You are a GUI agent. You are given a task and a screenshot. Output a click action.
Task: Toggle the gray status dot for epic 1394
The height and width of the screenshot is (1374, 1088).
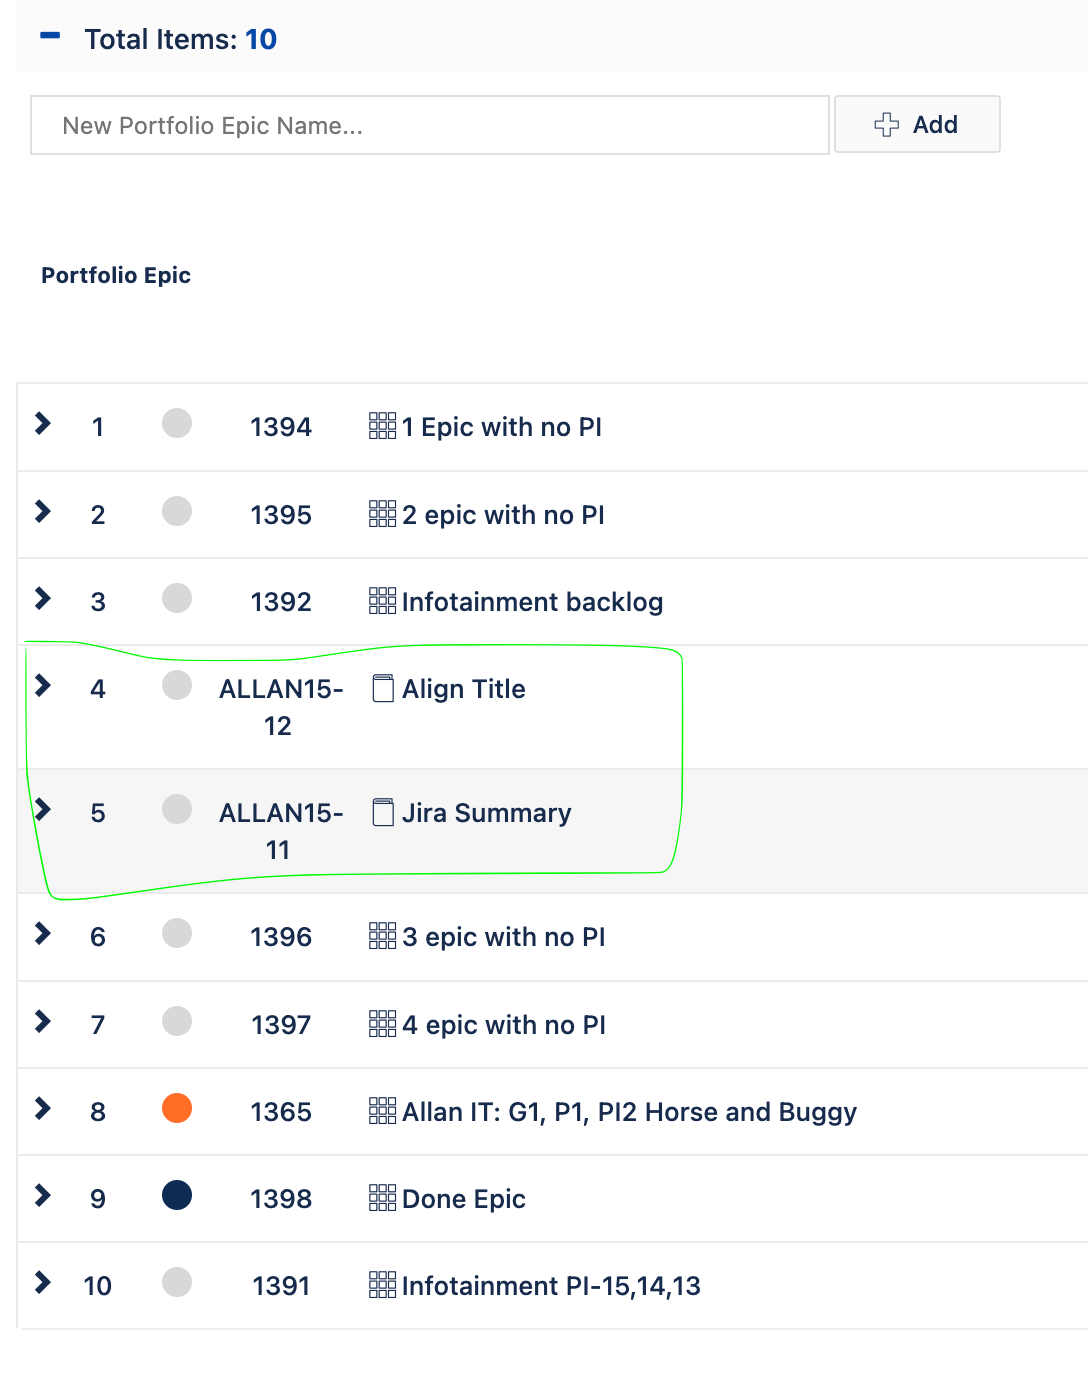pyautogui.click(x=176, y=424)
